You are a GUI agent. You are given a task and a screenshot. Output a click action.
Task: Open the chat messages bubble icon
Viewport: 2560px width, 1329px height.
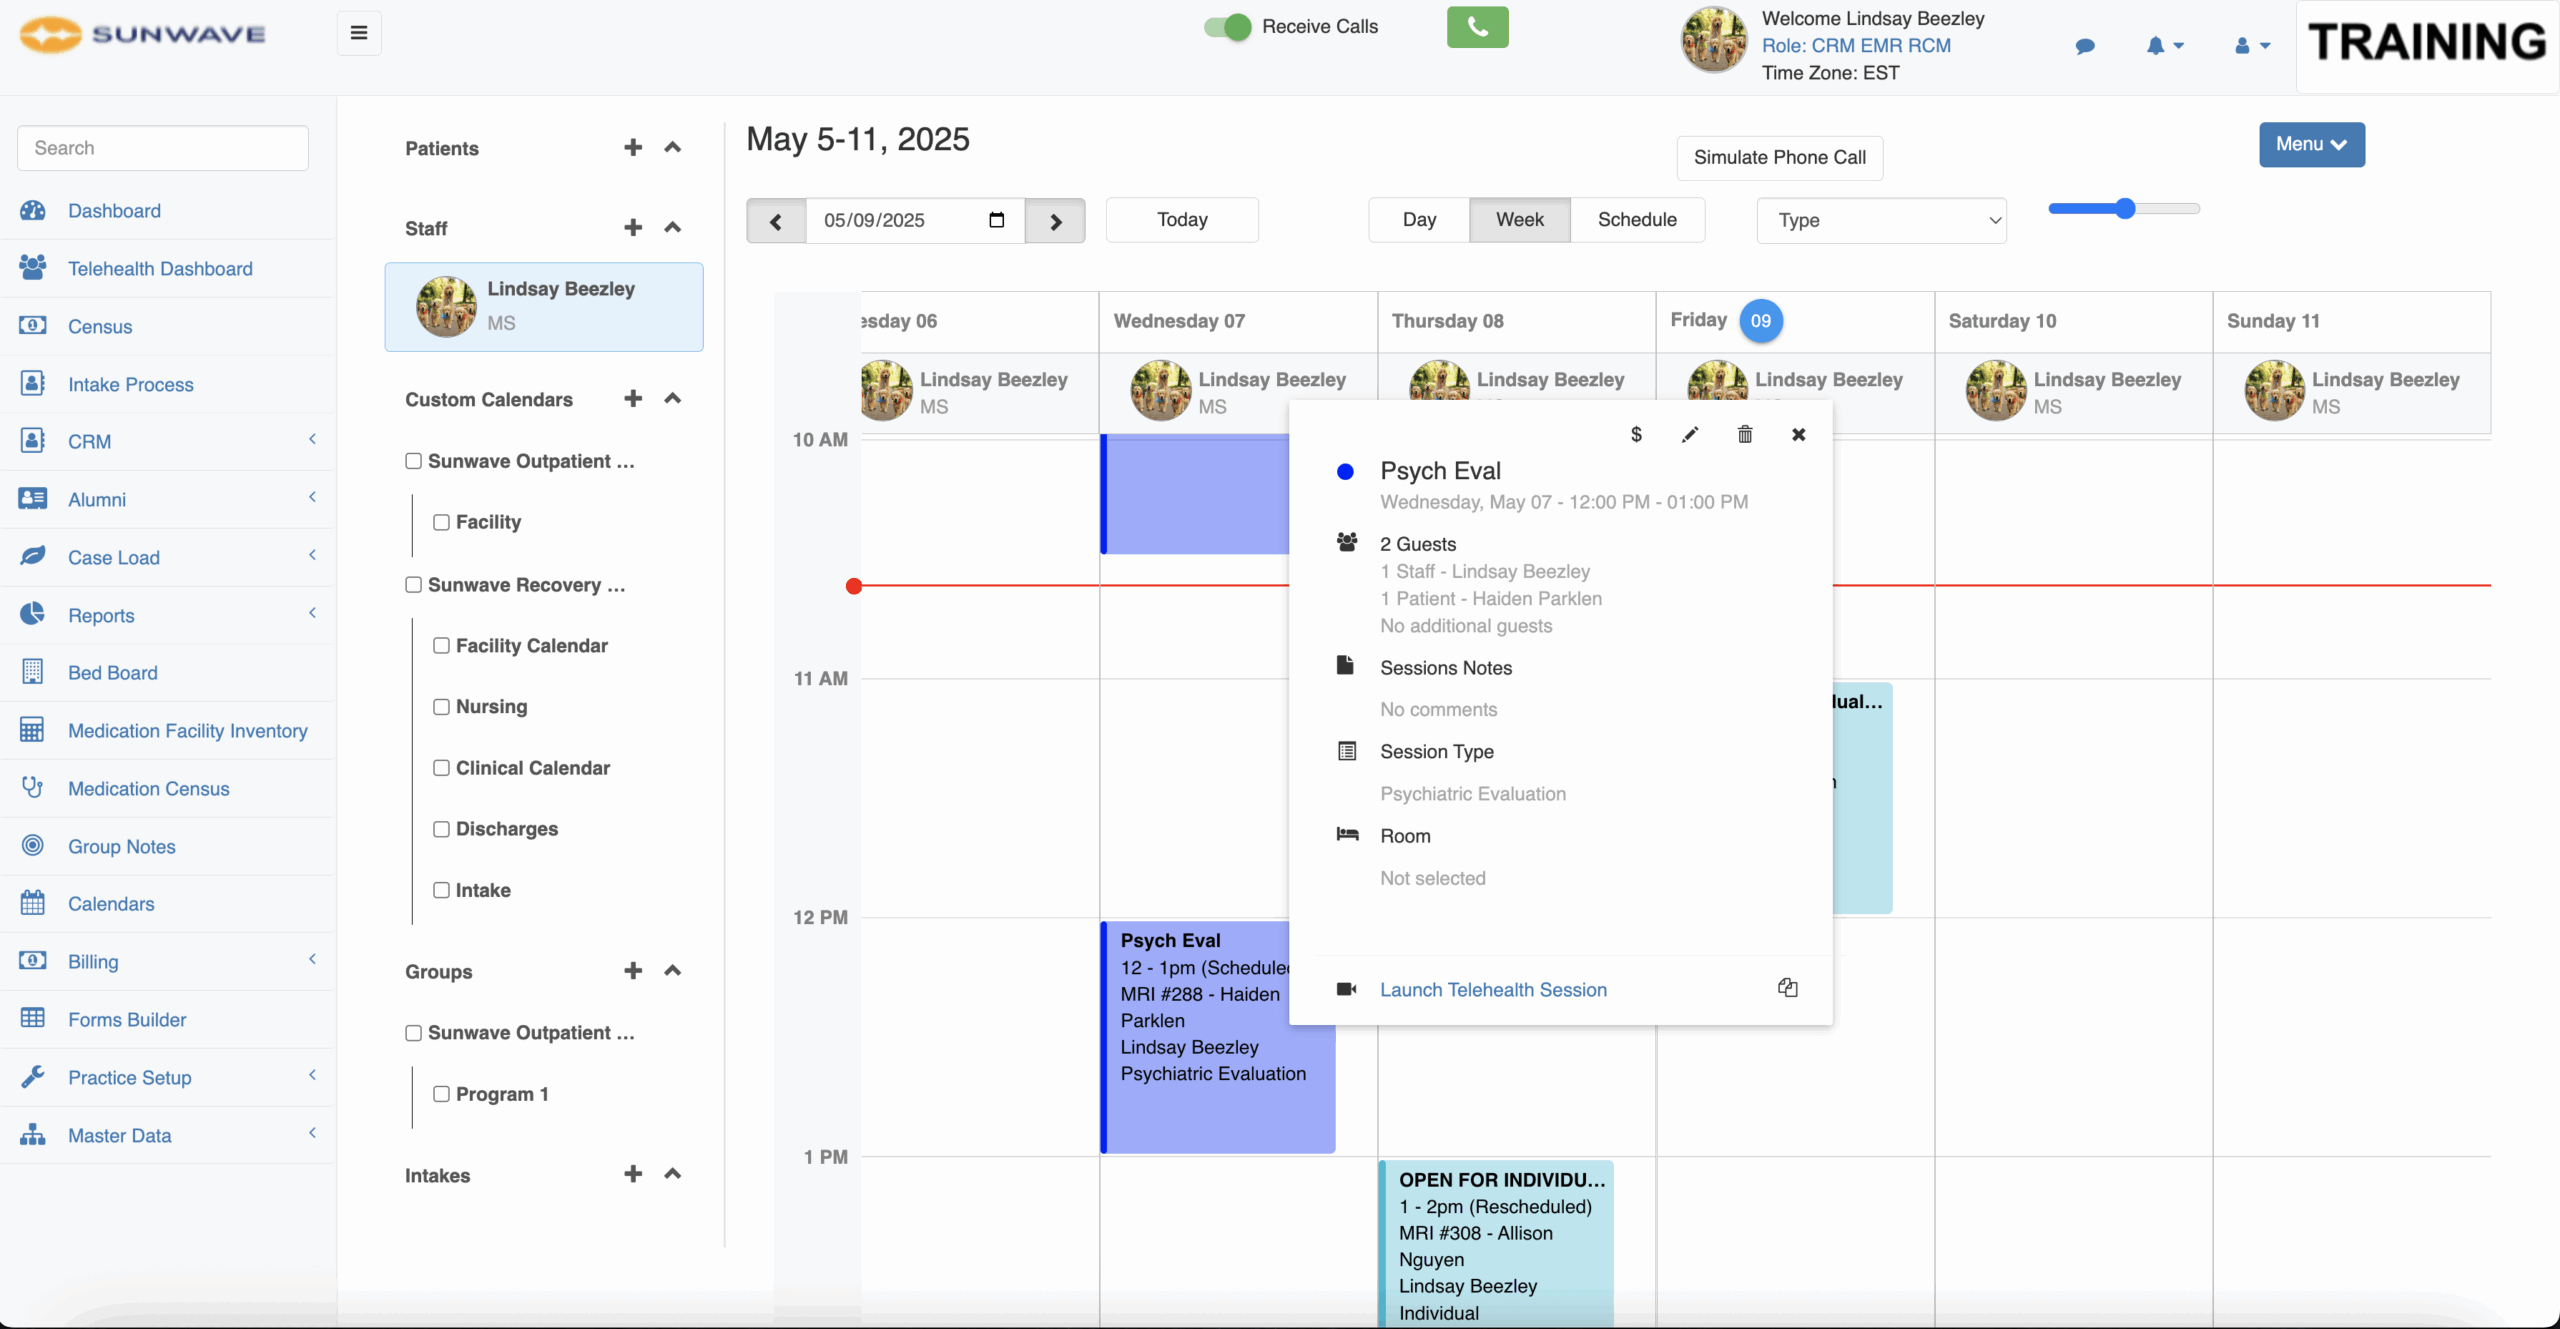tap(2085, 46)
